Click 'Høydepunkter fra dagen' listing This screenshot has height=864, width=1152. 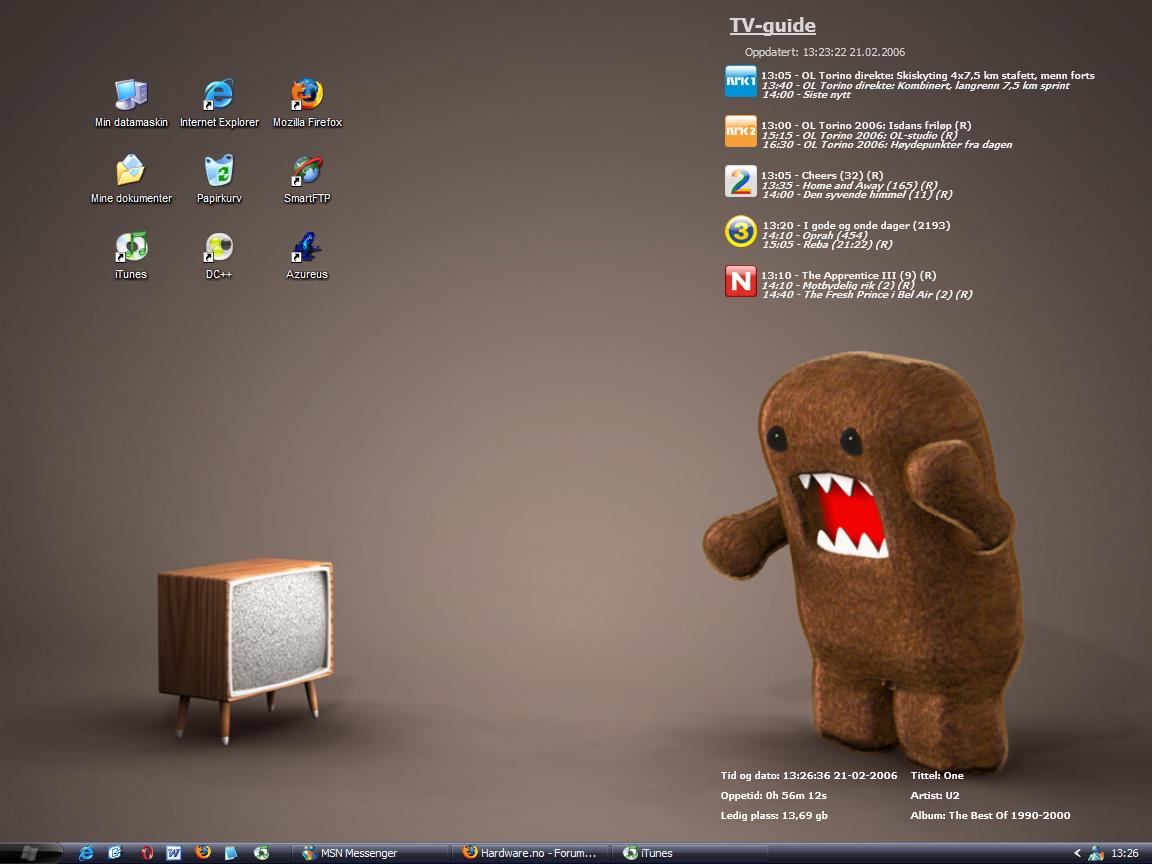click(887, 145)
